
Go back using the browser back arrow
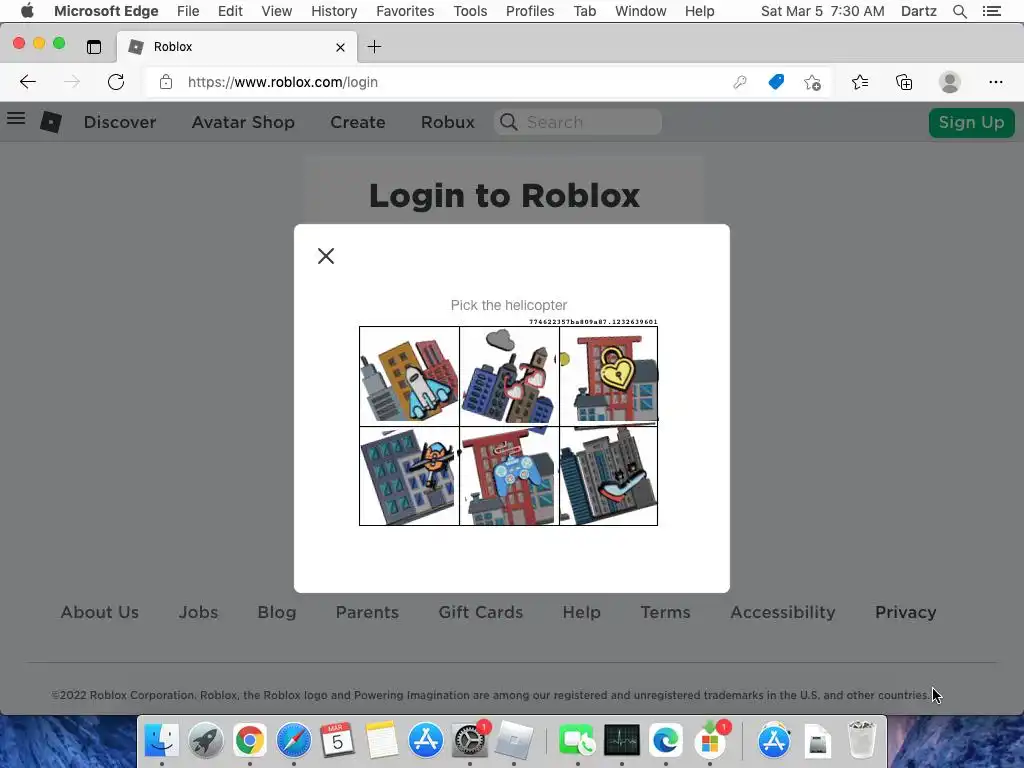click(27, 82)
